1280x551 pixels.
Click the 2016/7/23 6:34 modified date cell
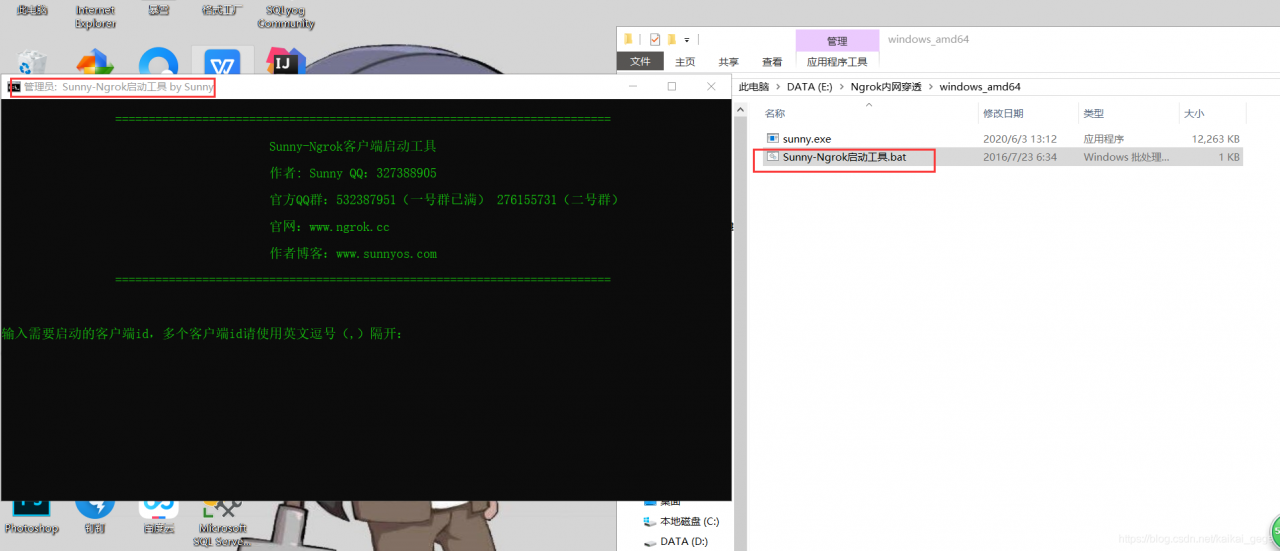point(1020,157)
